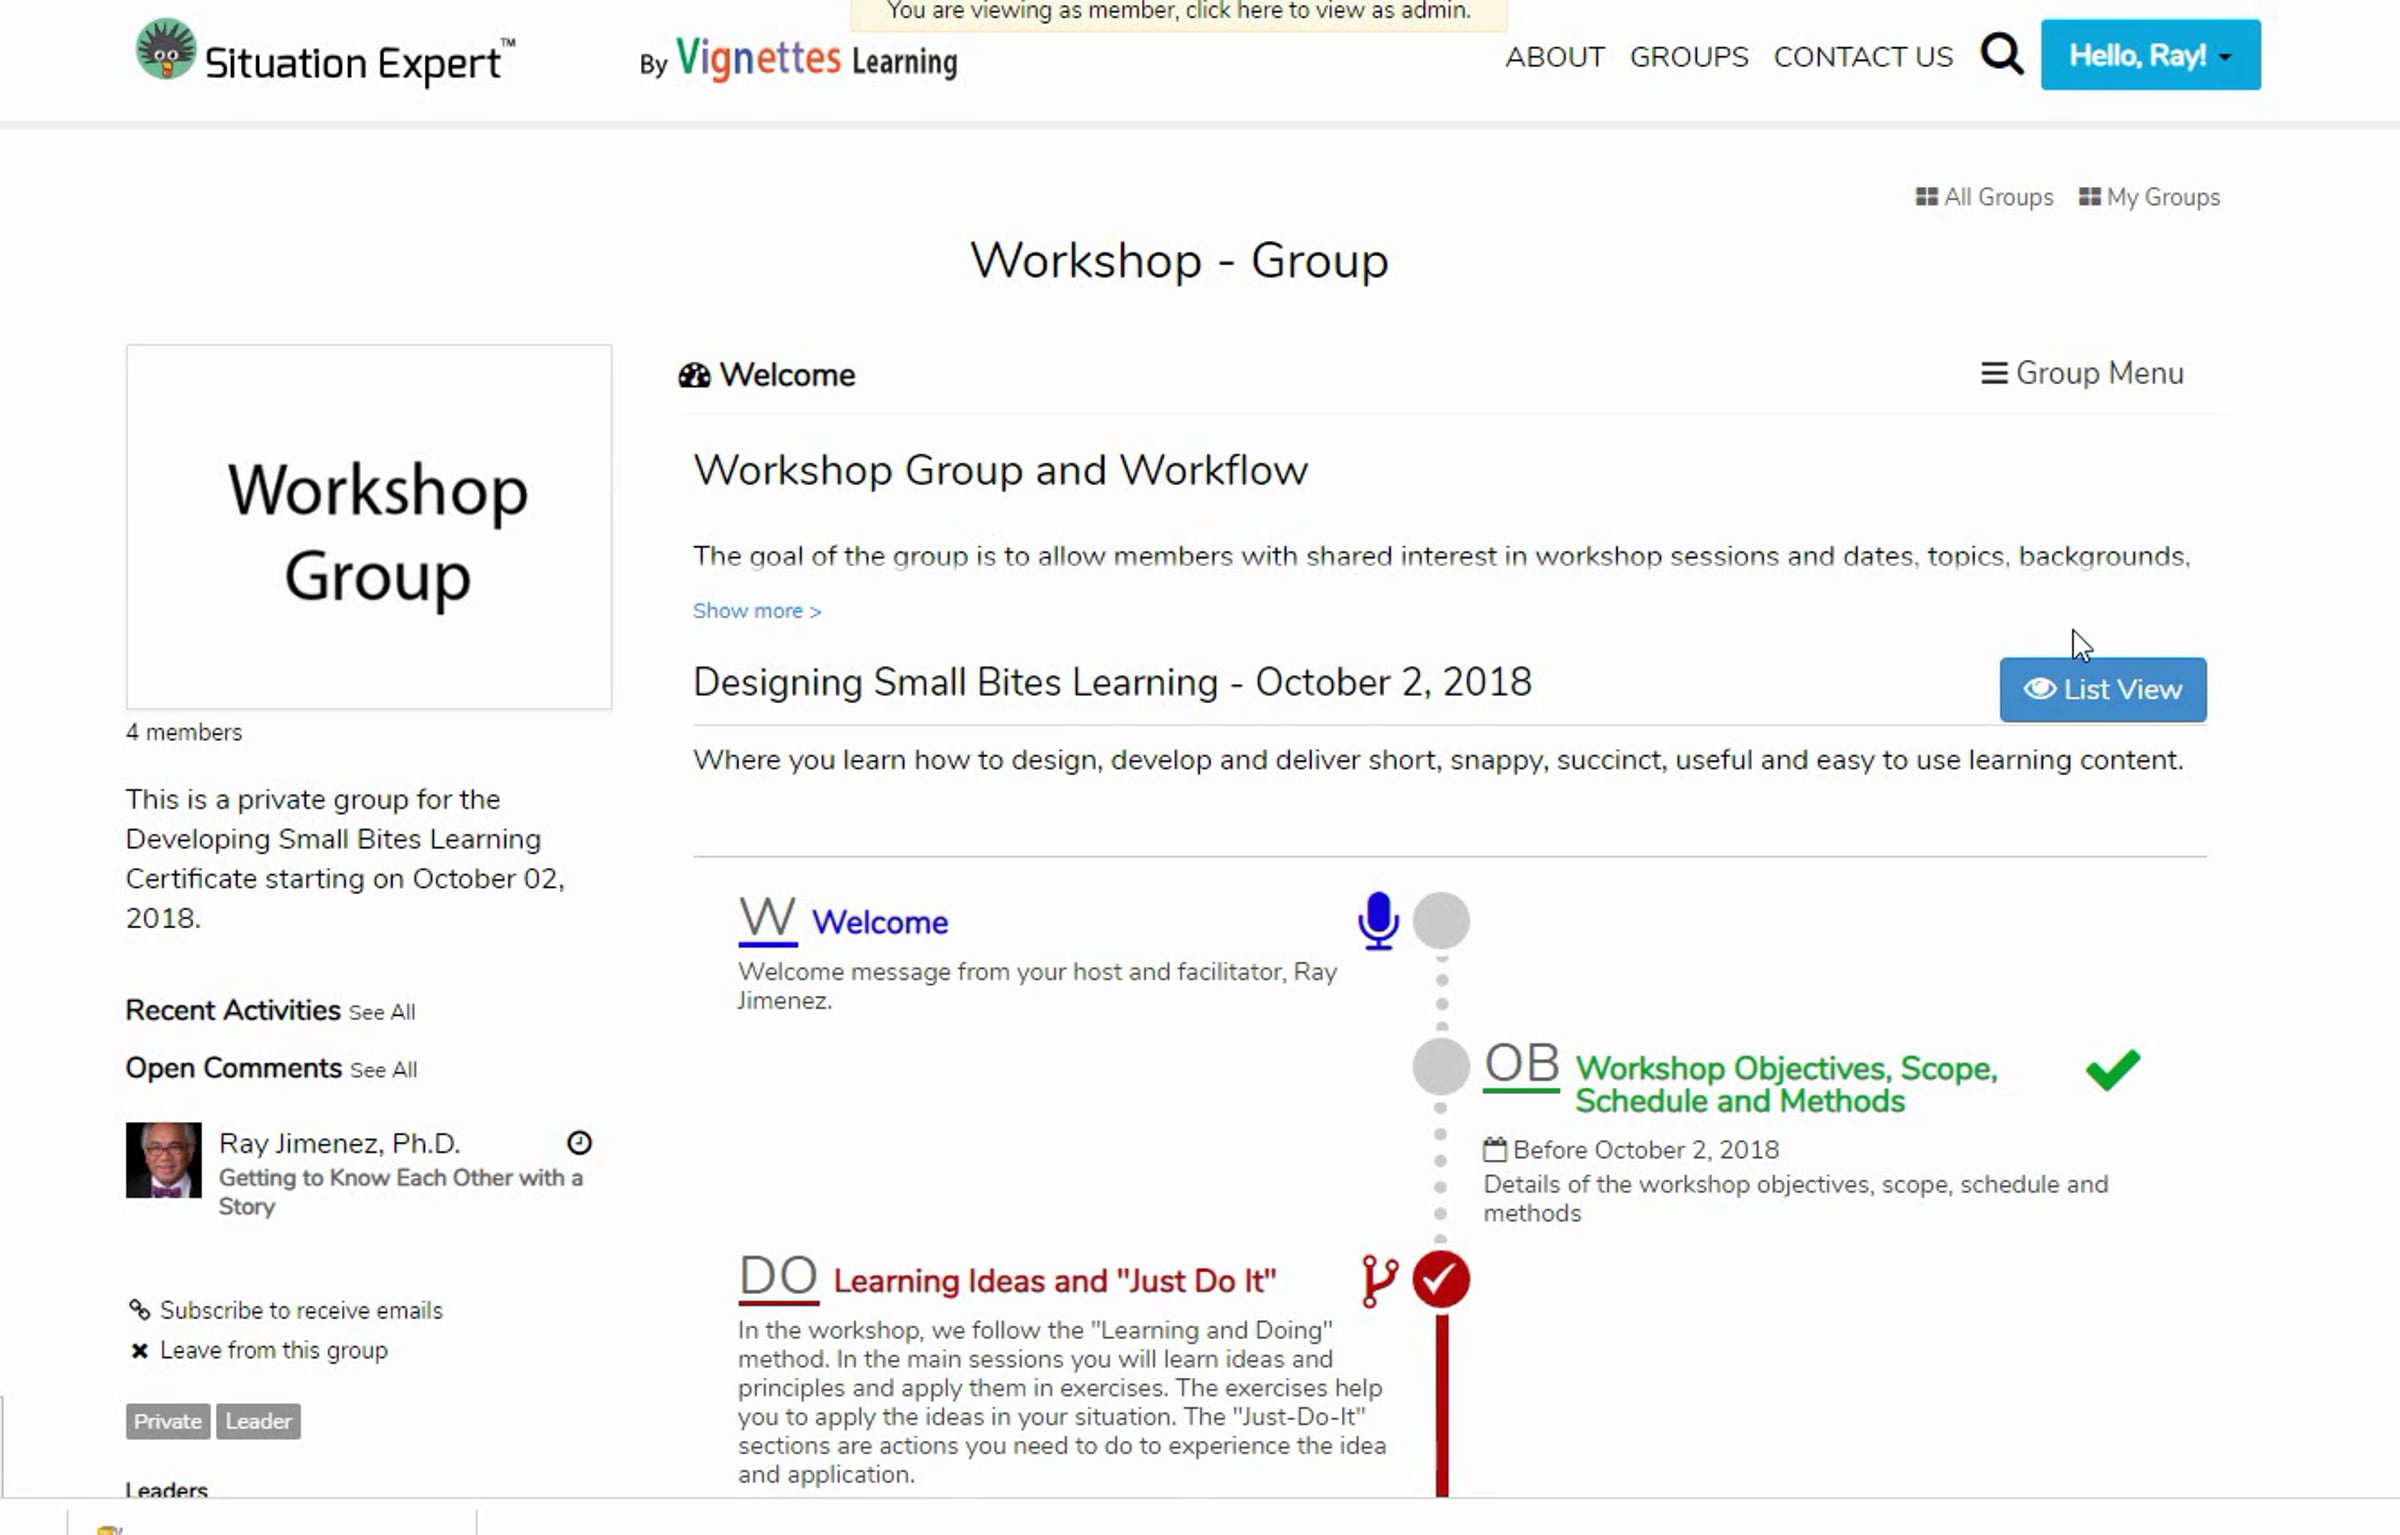Screen dimensions: 2400x1535
Task: Switch to List View with eye button
Action: 2102,689
